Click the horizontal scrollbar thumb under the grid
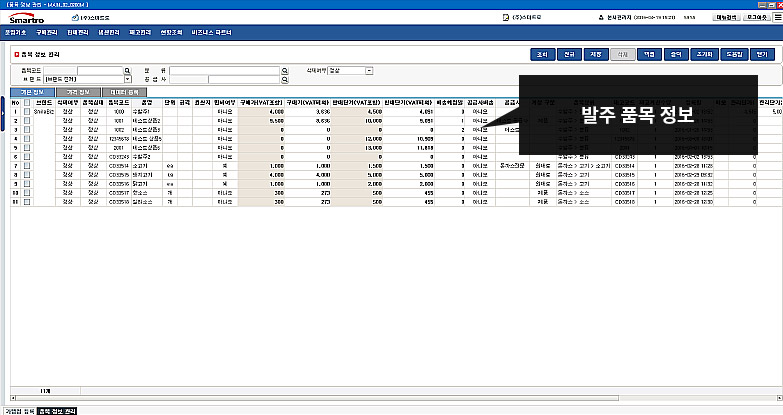783x415 pixels. pyautogui.click(x=317, y=398)
